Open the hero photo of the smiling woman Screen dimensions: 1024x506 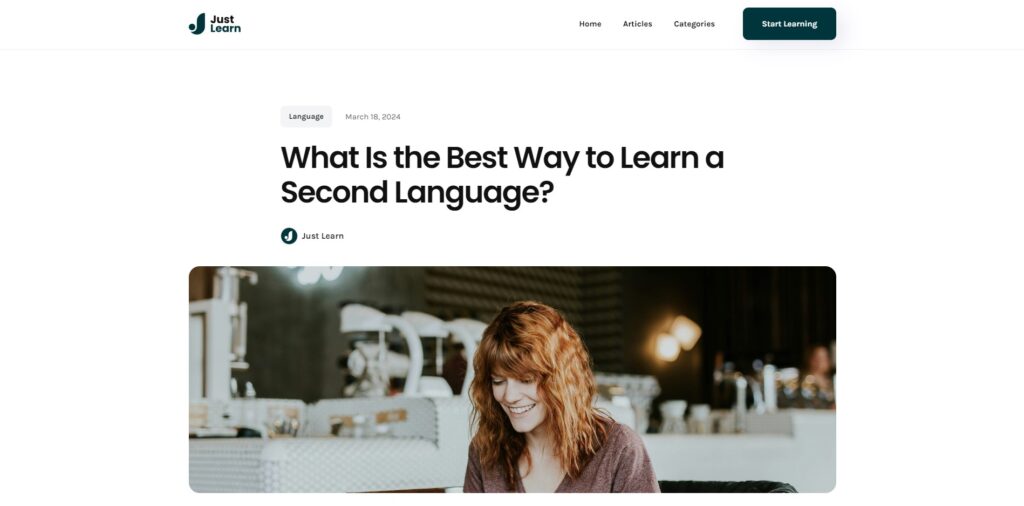tap(512, 379)
